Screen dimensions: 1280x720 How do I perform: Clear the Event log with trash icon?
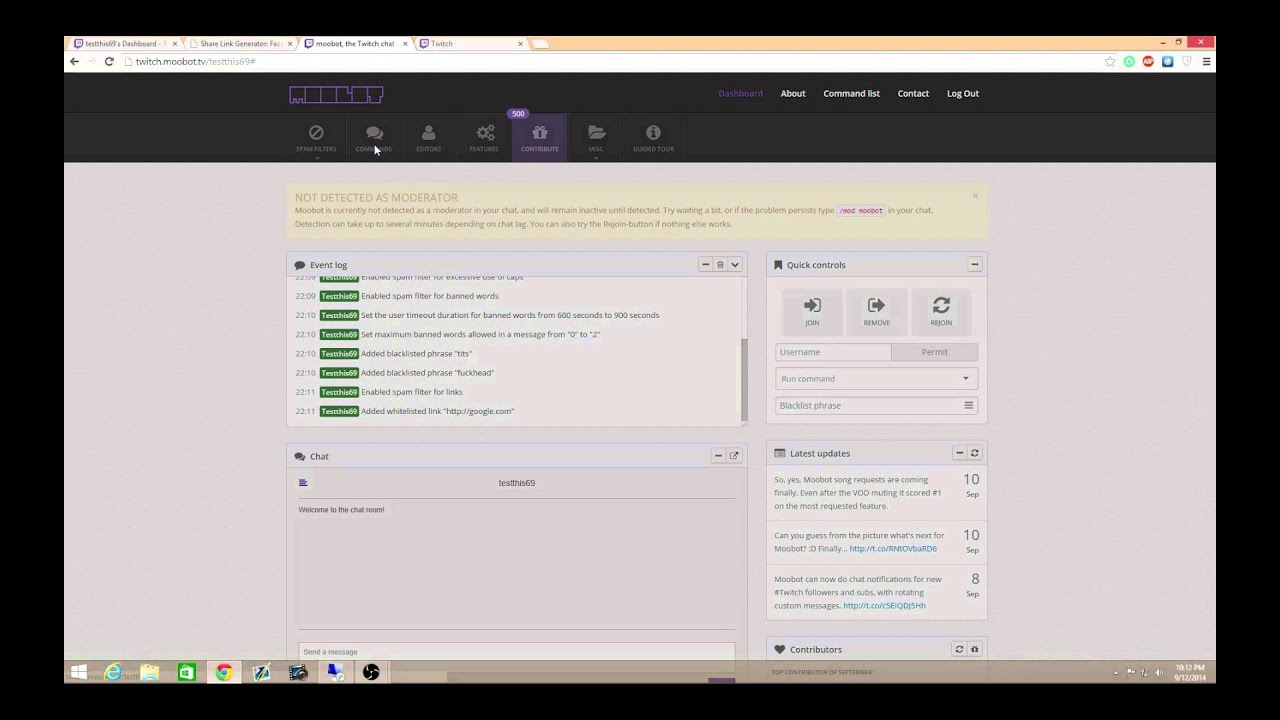coord(720,265)
